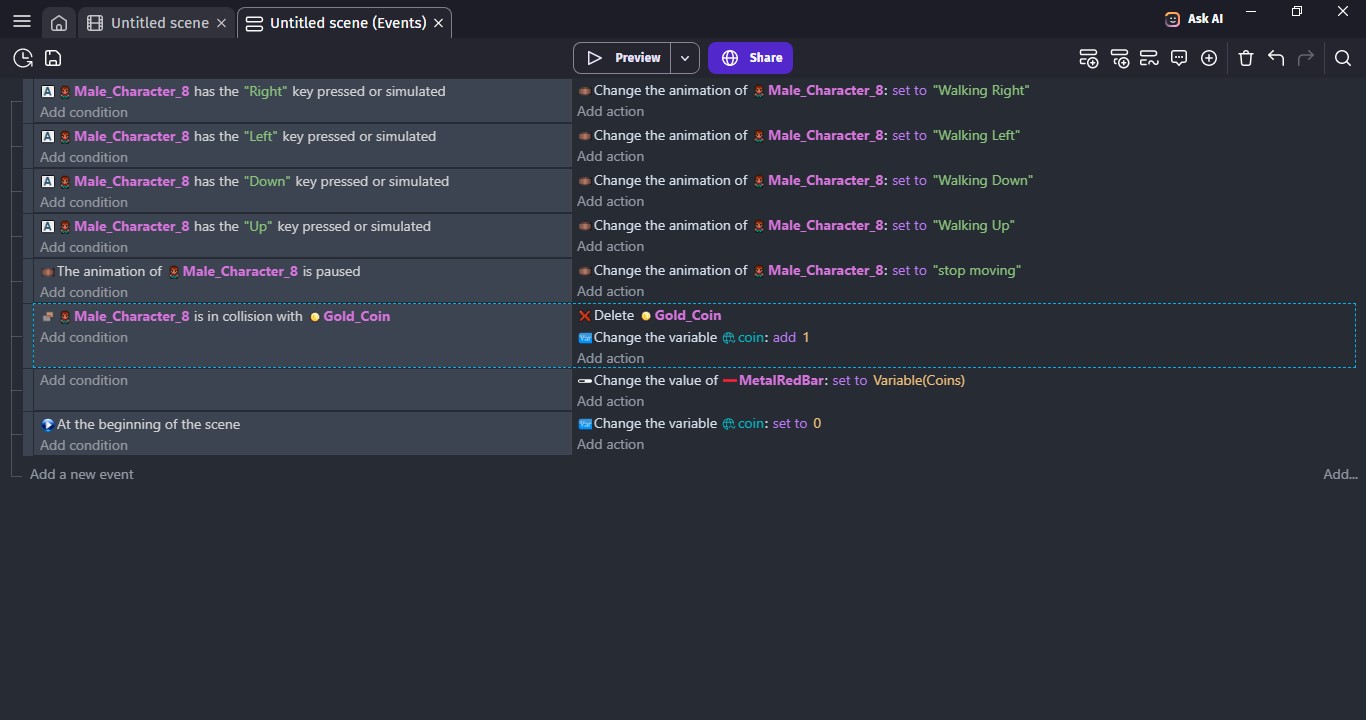The width and height of the screenshot is (1366, 720).
Task: Click the circled plus icon in the toolbar
Action: pyautogui.click(x=1209, y=58)
